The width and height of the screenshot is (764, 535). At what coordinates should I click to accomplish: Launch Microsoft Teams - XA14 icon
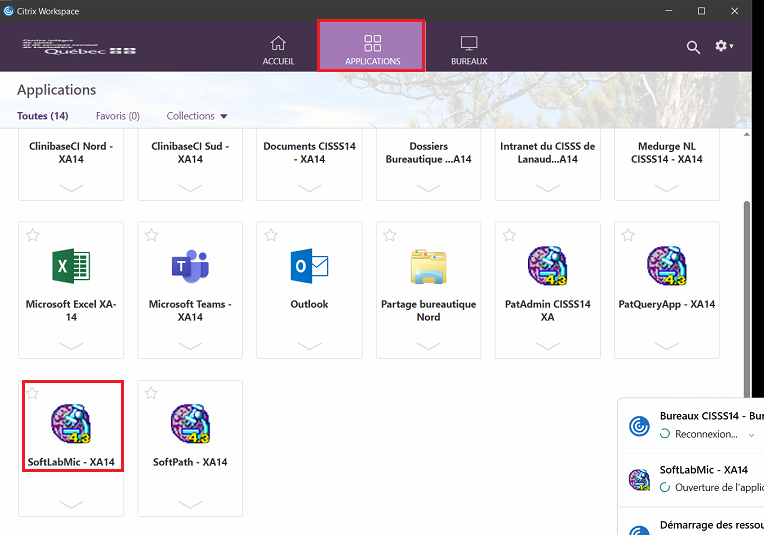(x=190, y=266)
